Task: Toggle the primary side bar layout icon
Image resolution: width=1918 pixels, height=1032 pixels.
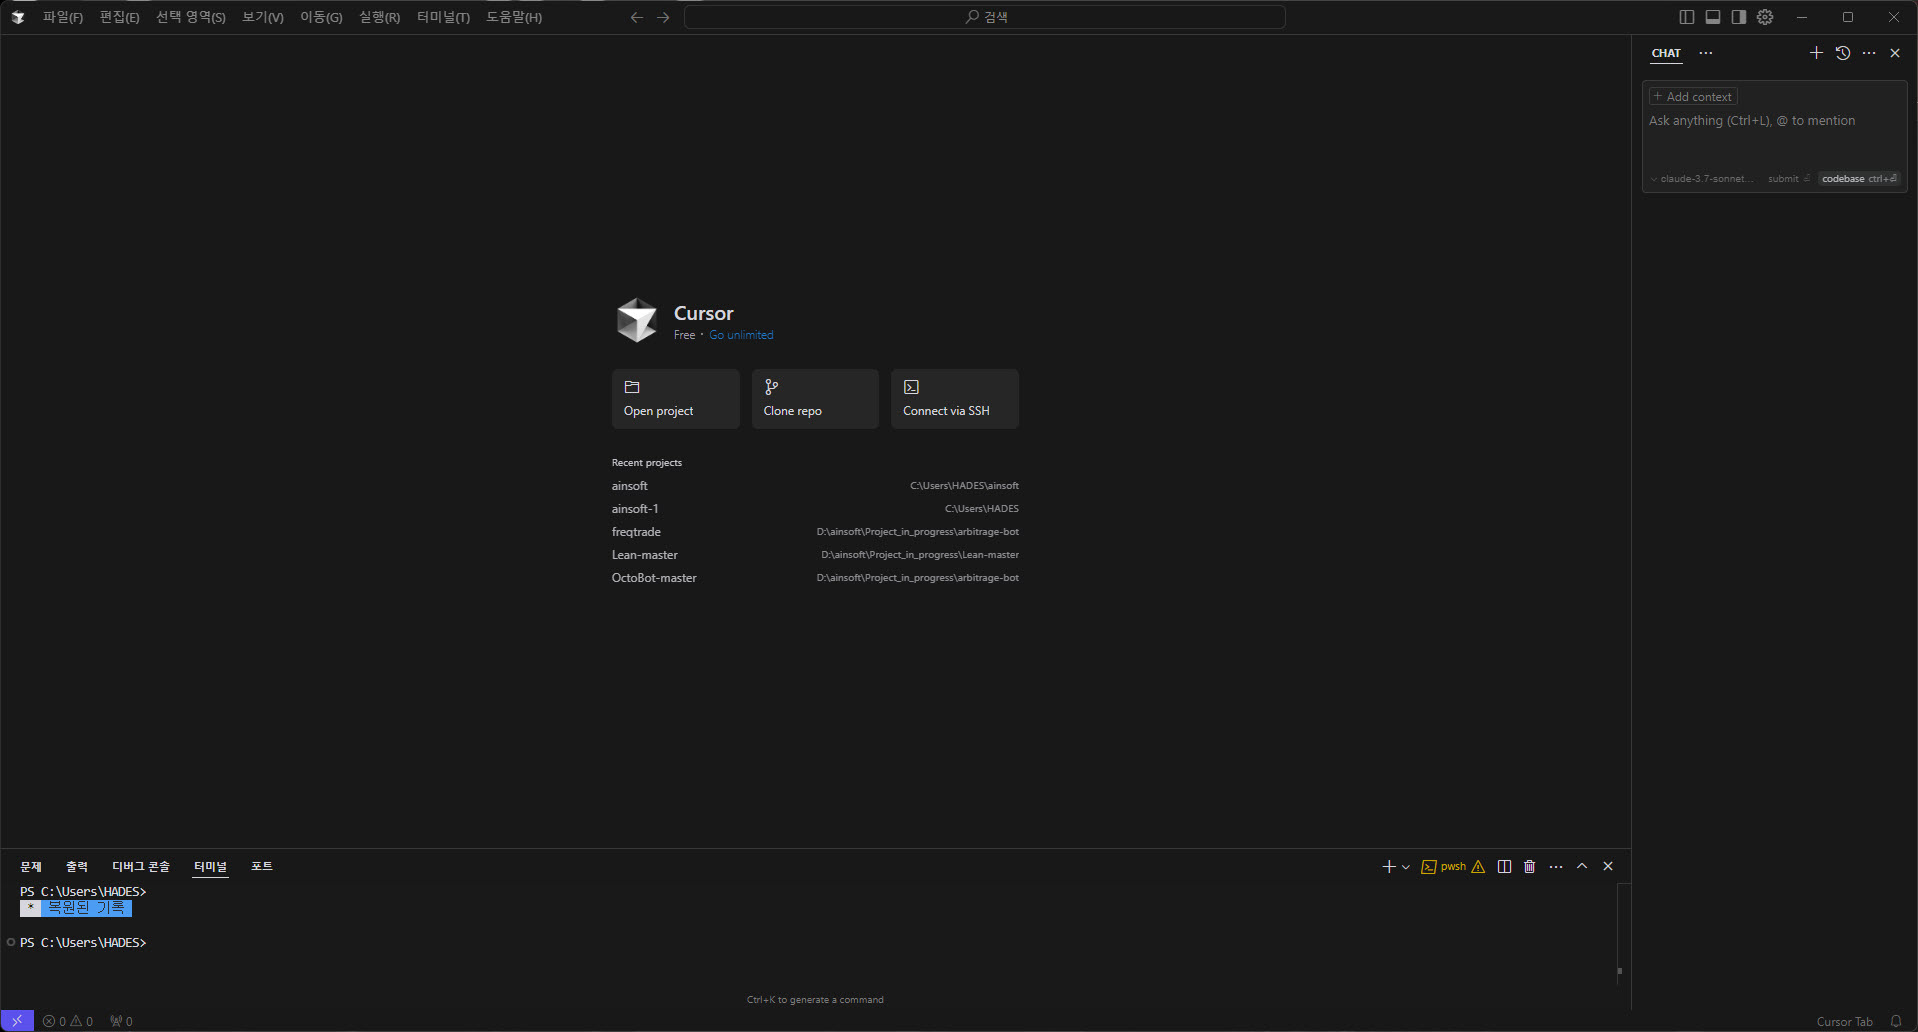Action: (x=1687, y=17)
